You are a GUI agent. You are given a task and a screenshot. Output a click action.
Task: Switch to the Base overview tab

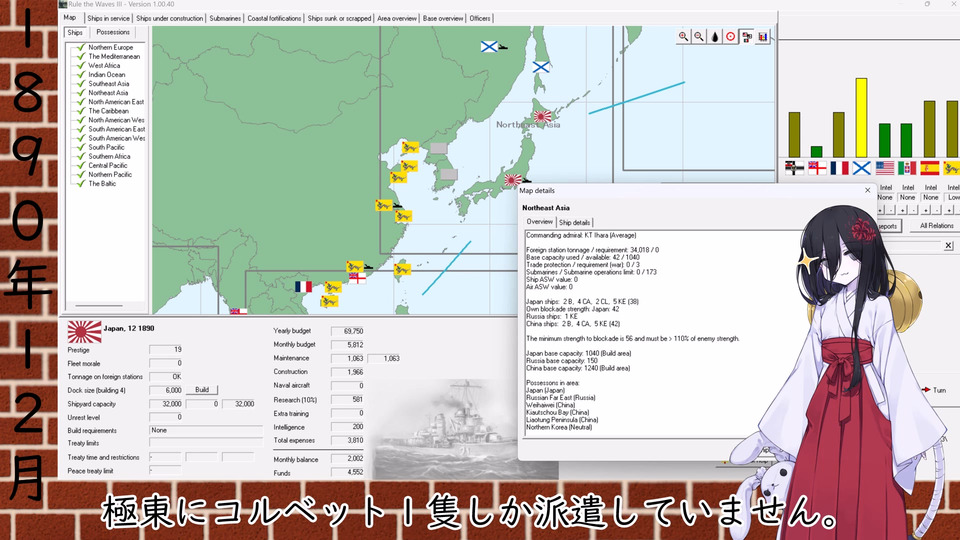(x=443, y=18)
